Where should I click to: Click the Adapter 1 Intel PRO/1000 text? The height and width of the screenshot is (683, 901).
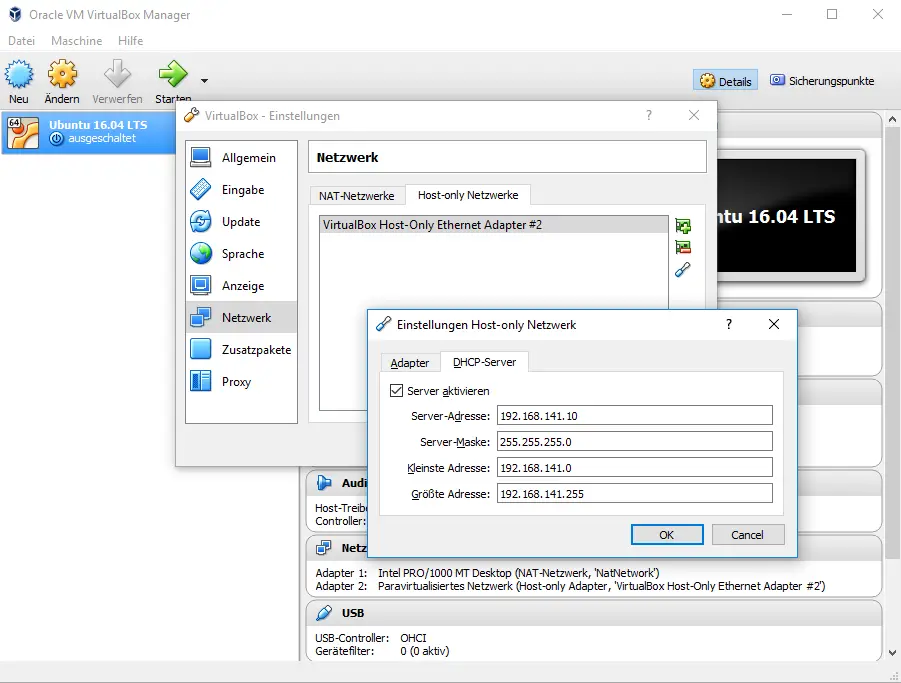[519, 573]
